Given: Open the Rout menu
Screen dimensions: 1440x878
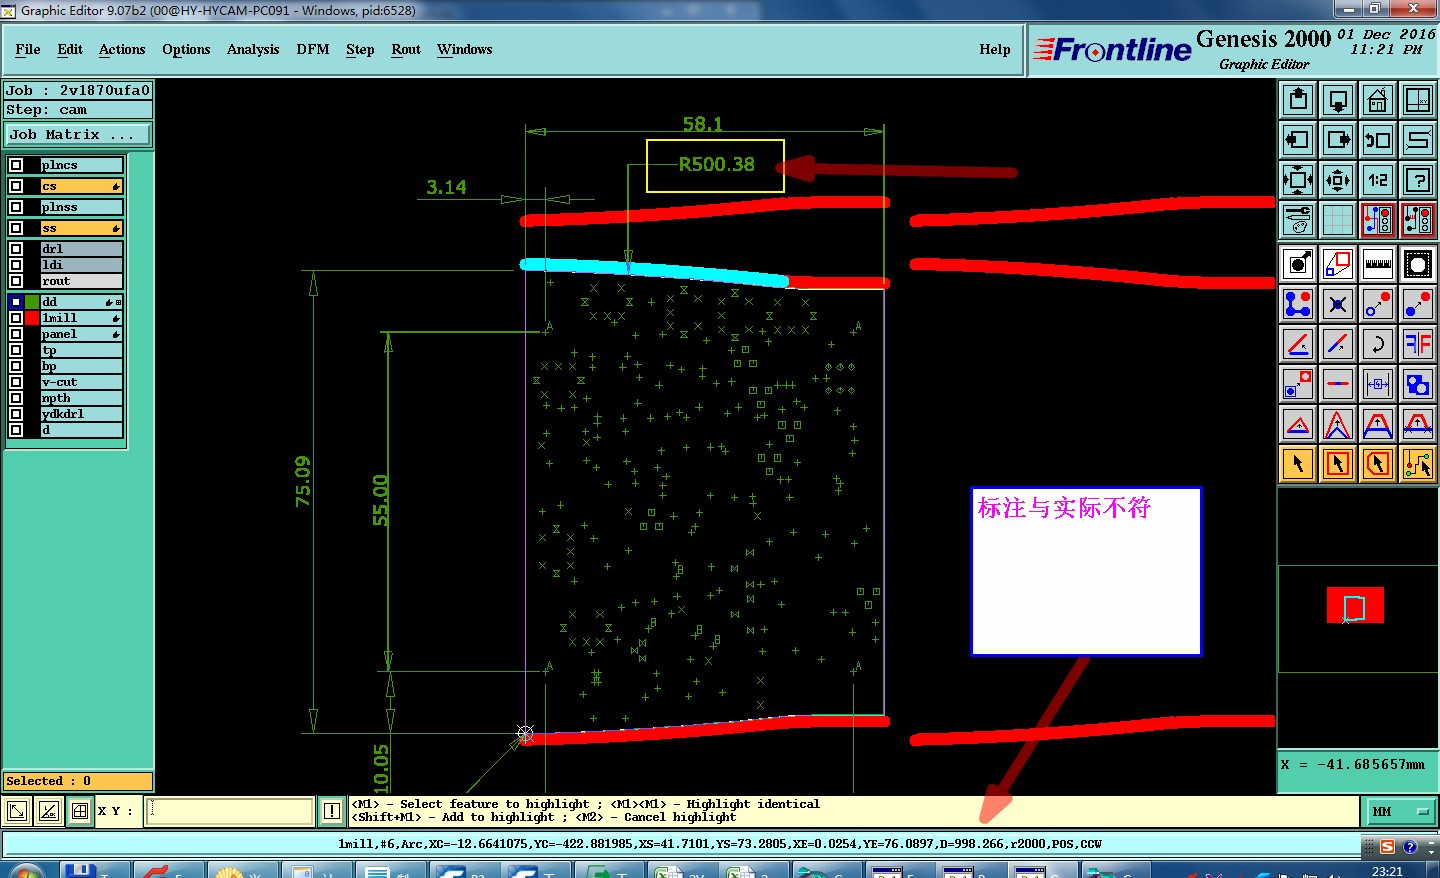Looking at the screenshot, I should pyautogui.click(x=406, y=49).
